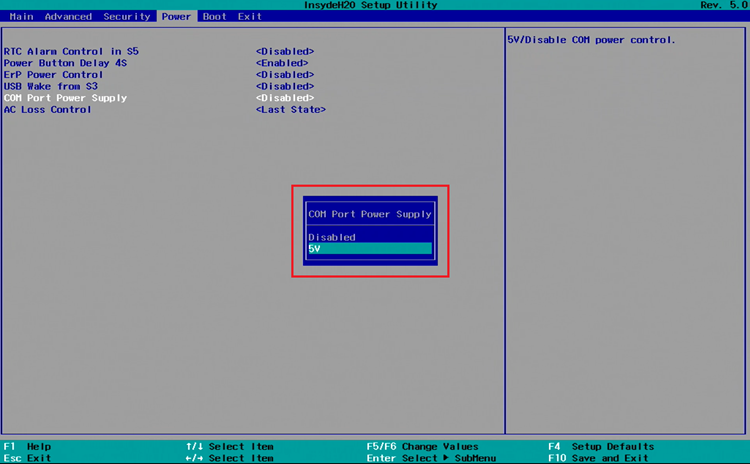
Task: Go to the Security tab
Action: (127, 16)
